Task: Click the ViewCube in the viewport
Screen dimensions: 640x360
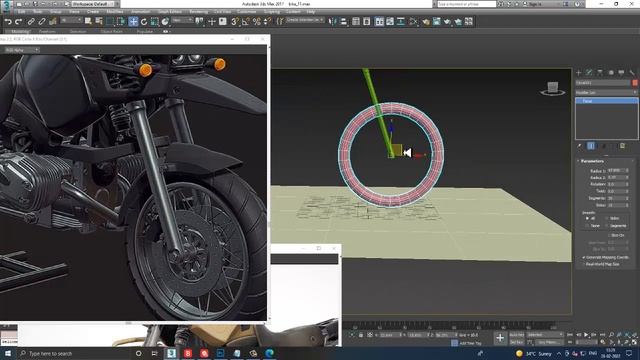Action: tap(553, 88)
